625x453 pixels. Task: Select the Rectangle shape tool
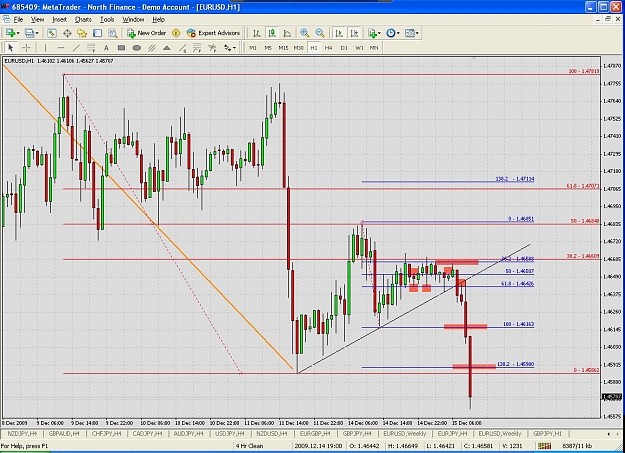pyautogui.click(x=121, y=48)
